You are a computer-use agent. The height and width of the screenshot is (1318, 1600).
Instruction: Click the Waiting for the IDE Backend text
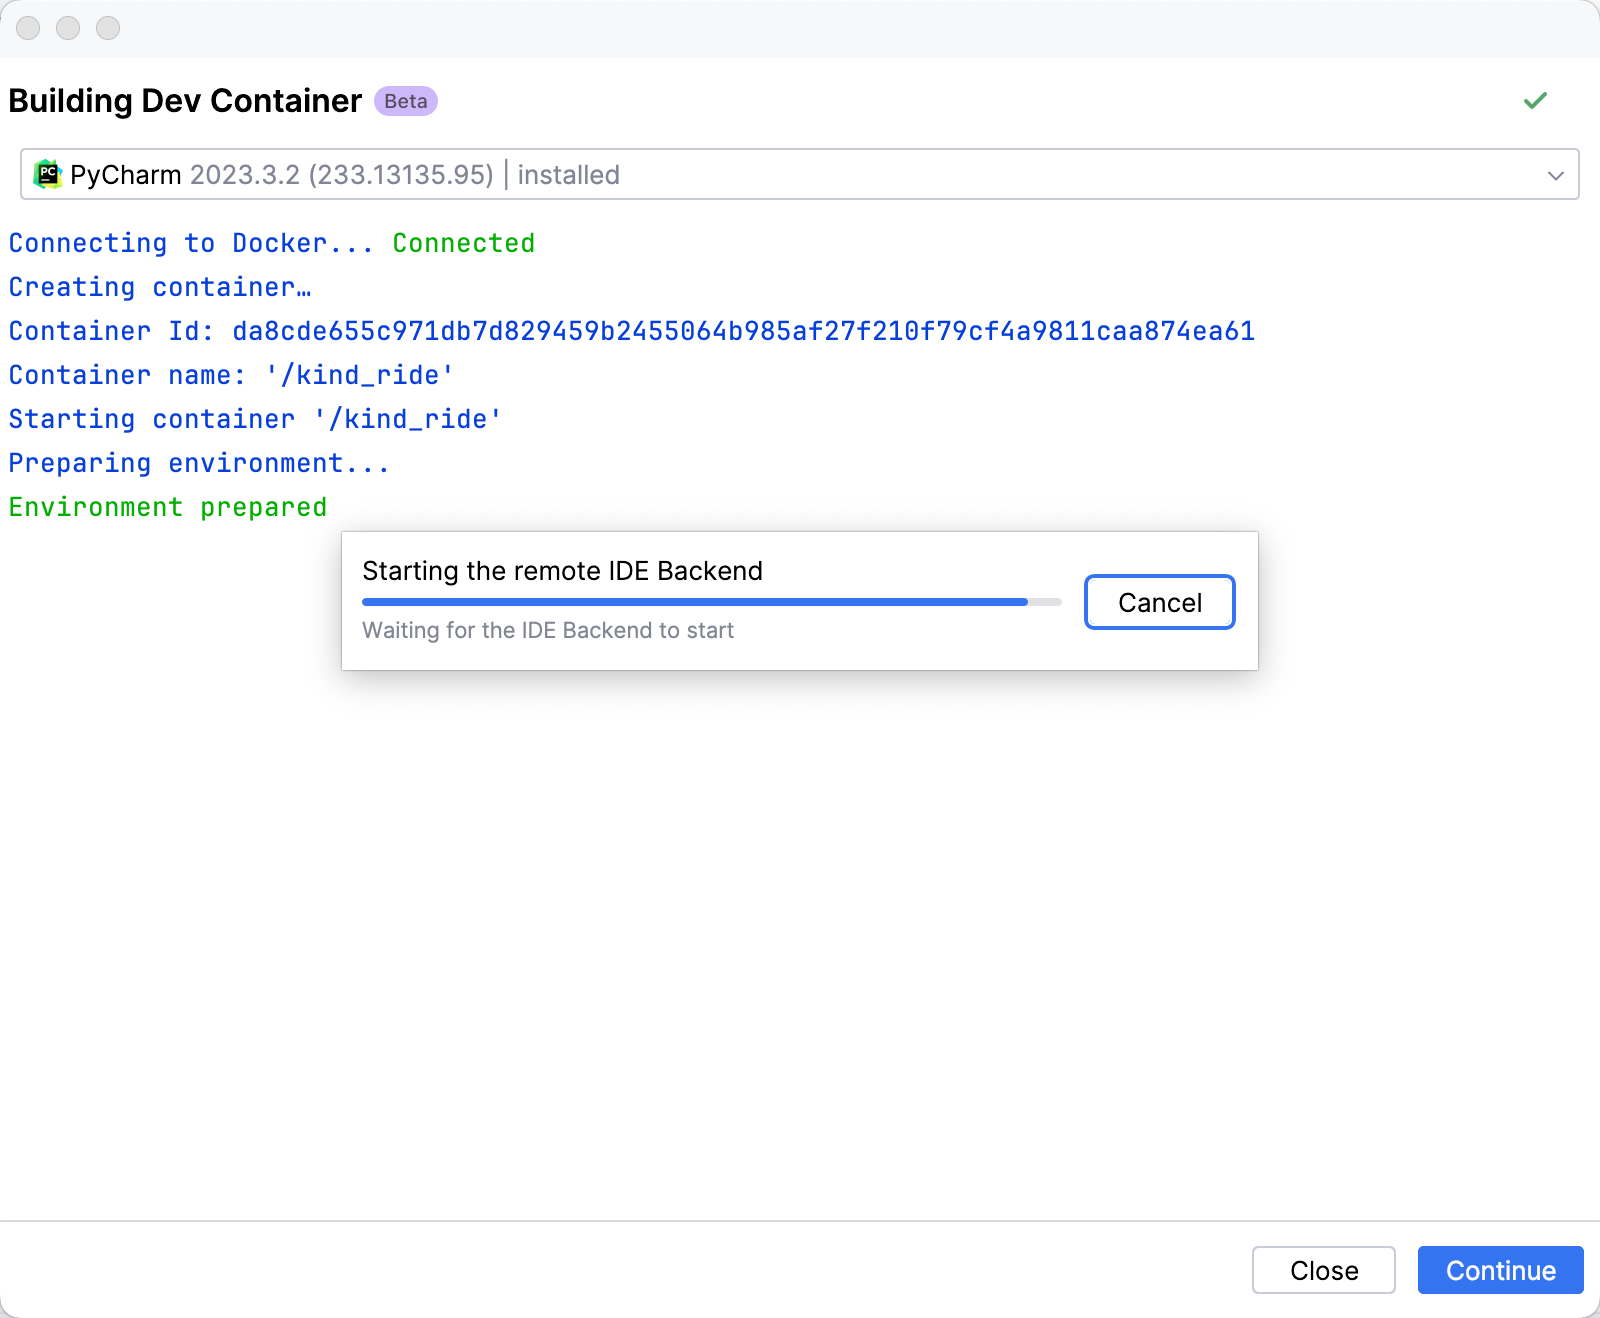point(548,630)
